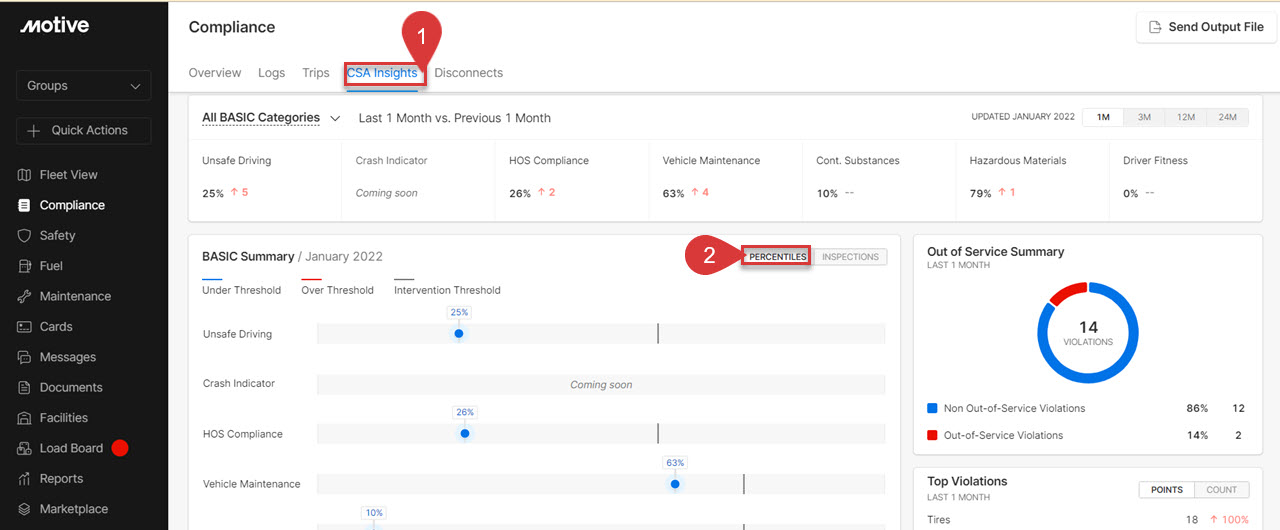Click the Reports chart icon
Image resolution: width=1280 pixels, height=530 pixels.
point(25,479)
